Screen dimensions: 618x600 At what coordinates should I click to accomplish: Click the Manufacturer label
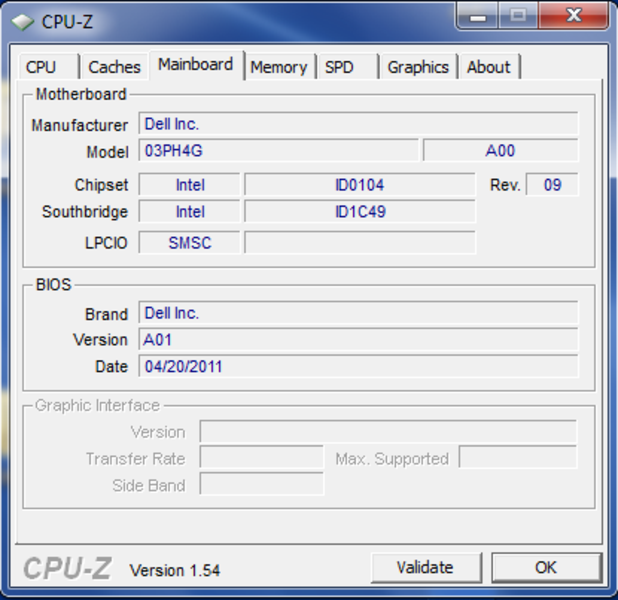click(80, 125)
